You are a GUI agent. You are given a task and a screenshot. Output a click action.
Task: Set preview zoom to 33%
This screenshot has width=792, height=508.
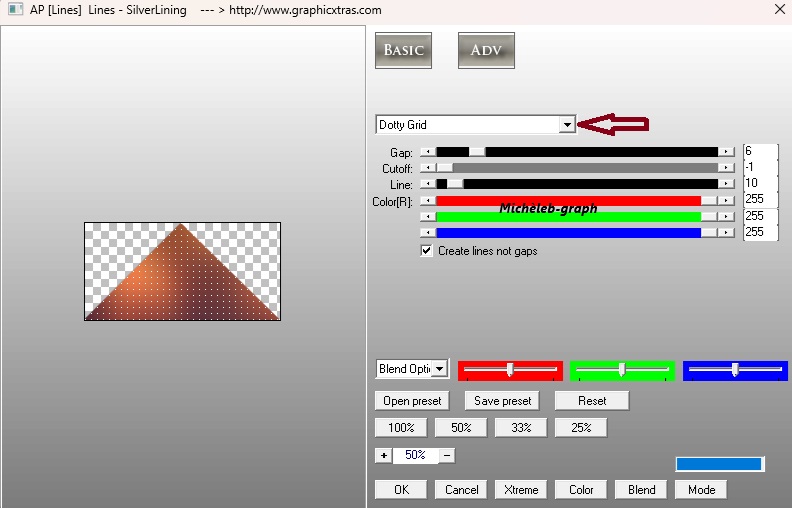click(521, 428)
